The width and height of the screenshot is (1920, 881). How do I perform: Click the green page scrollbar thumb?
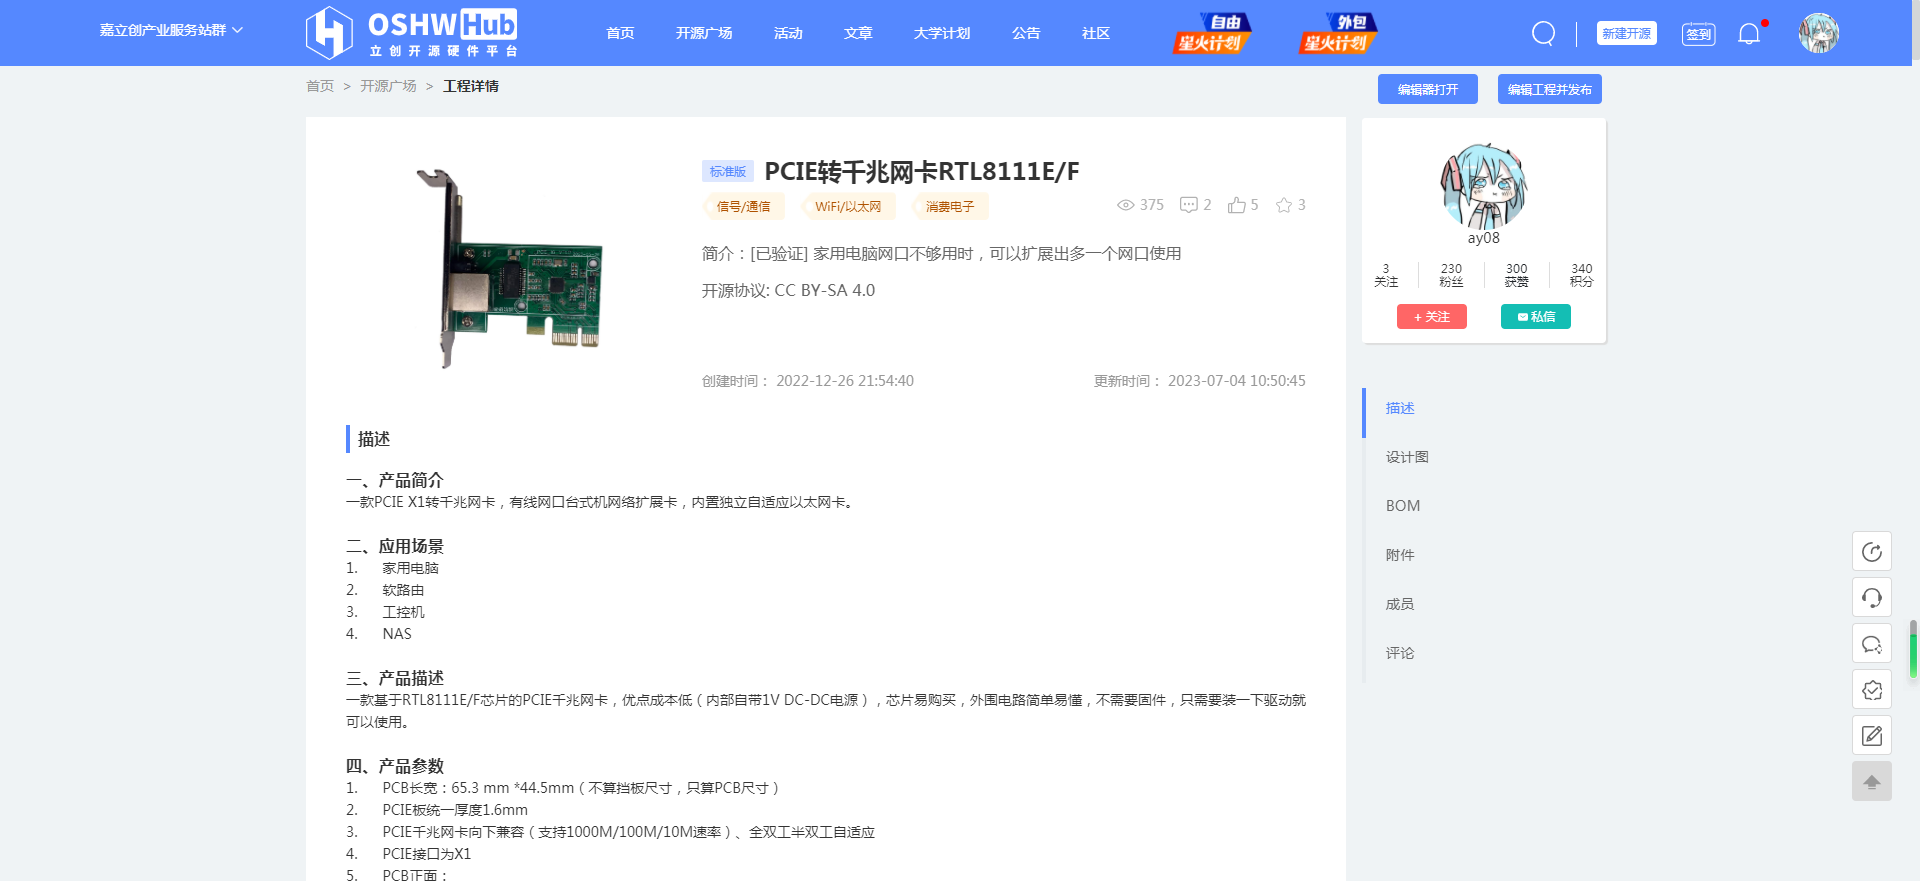tap(1913, 650)
